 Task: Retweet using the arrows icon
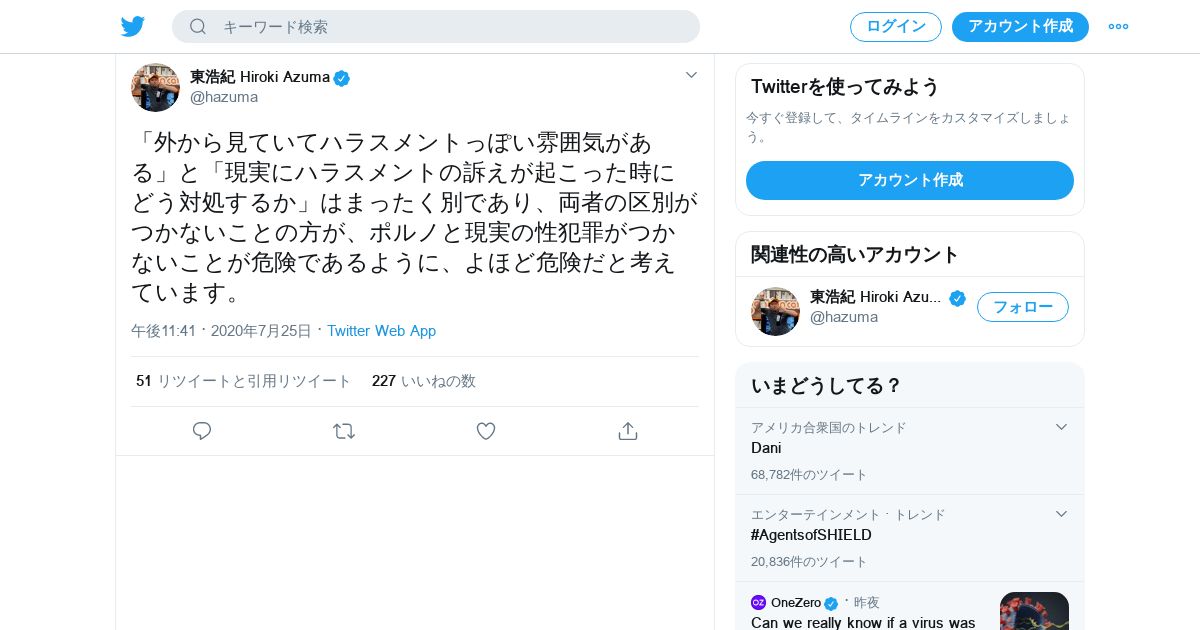tap(344, 431)
